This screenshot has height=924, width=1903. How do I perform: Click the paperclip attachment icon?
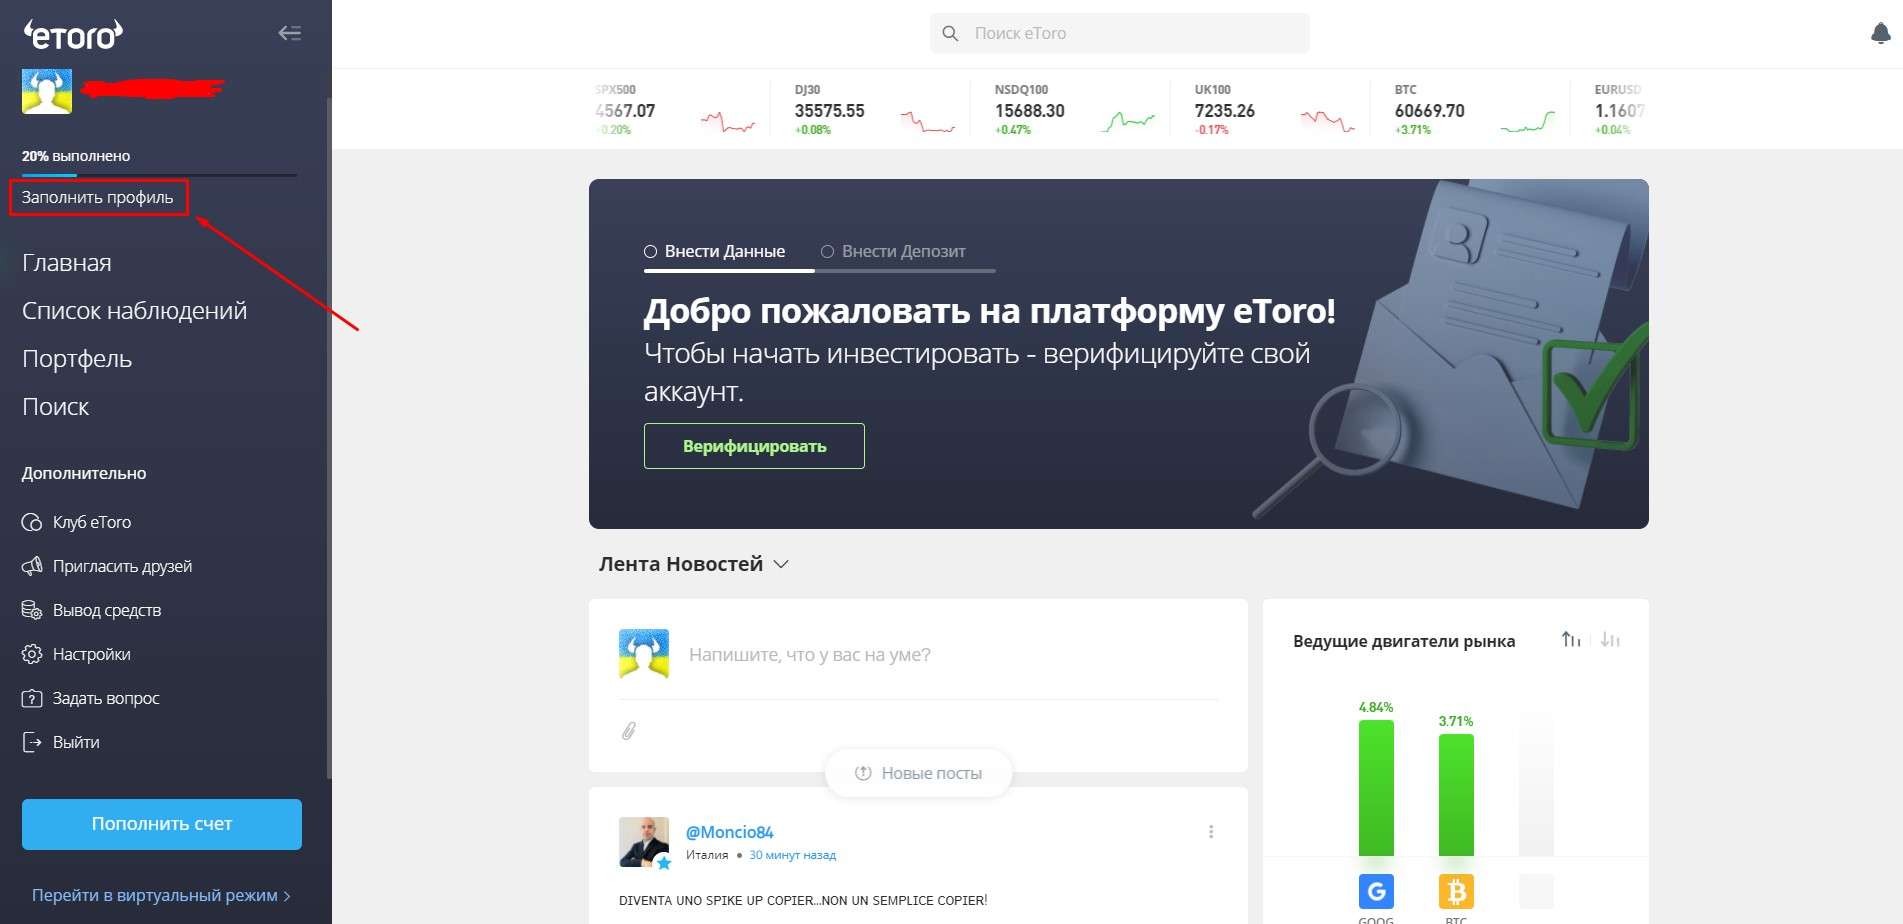pyautogui.click(x=629, y=731)
